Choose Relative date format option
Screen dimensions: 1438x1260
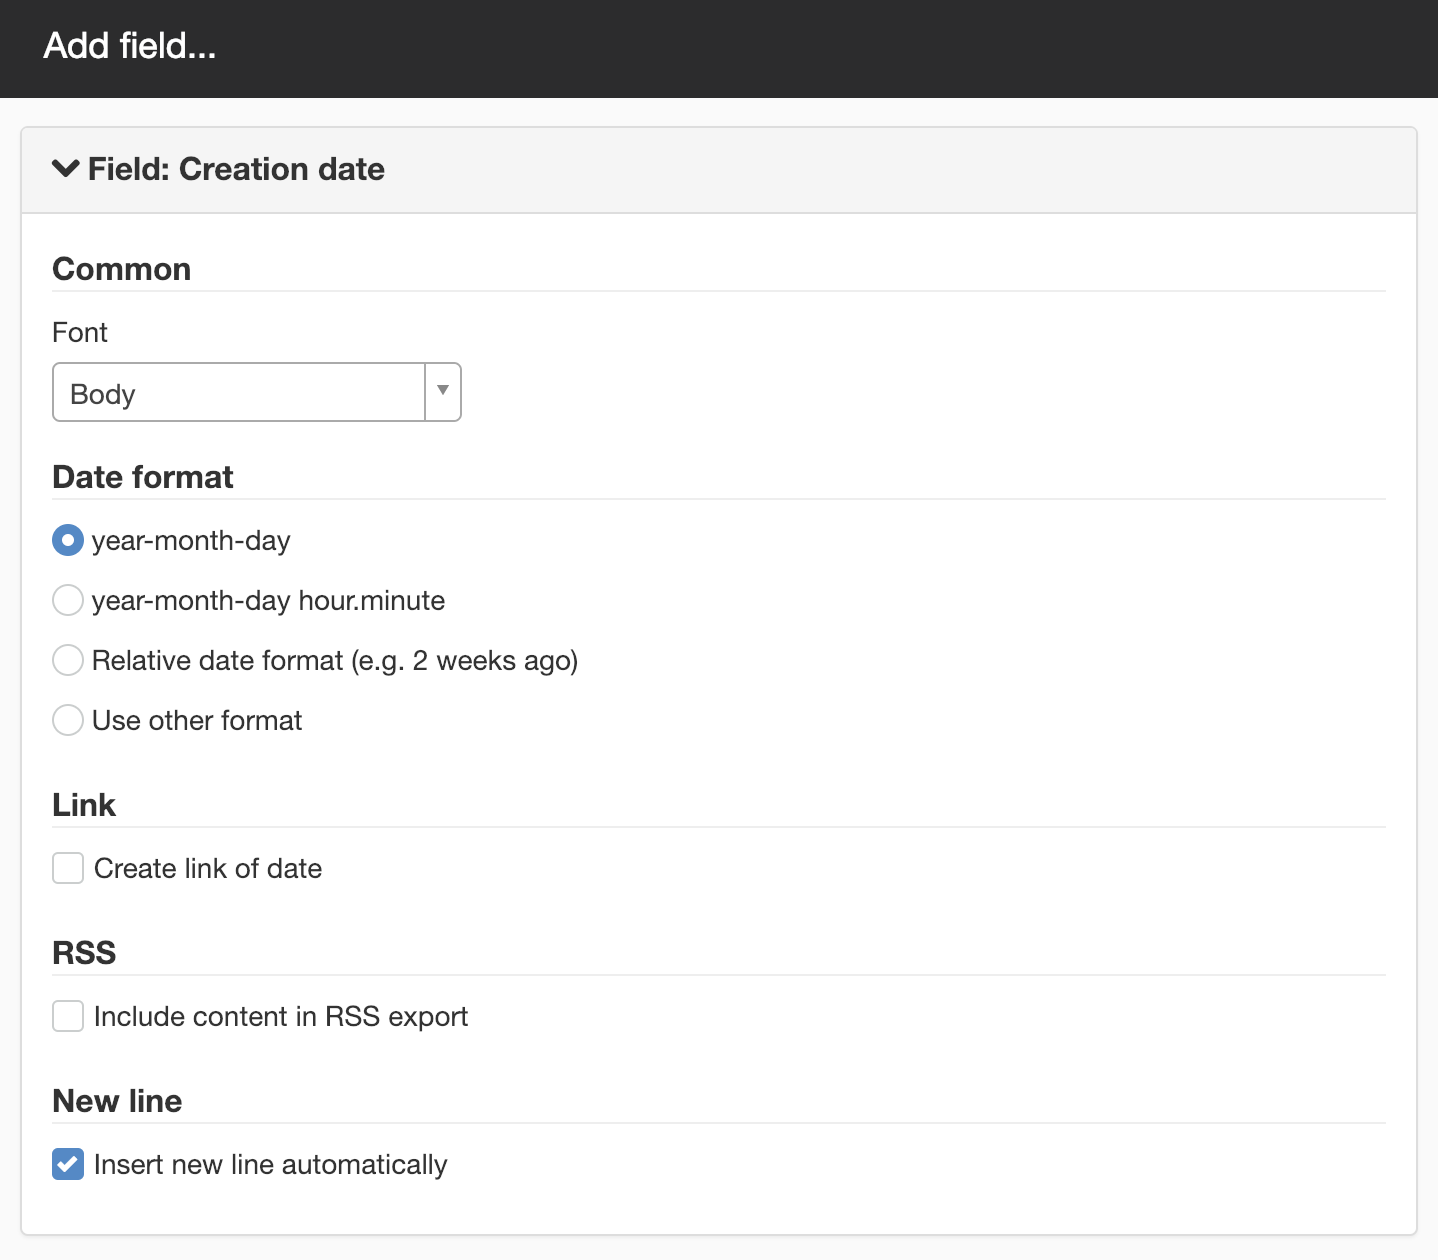(x=67, y=661)
